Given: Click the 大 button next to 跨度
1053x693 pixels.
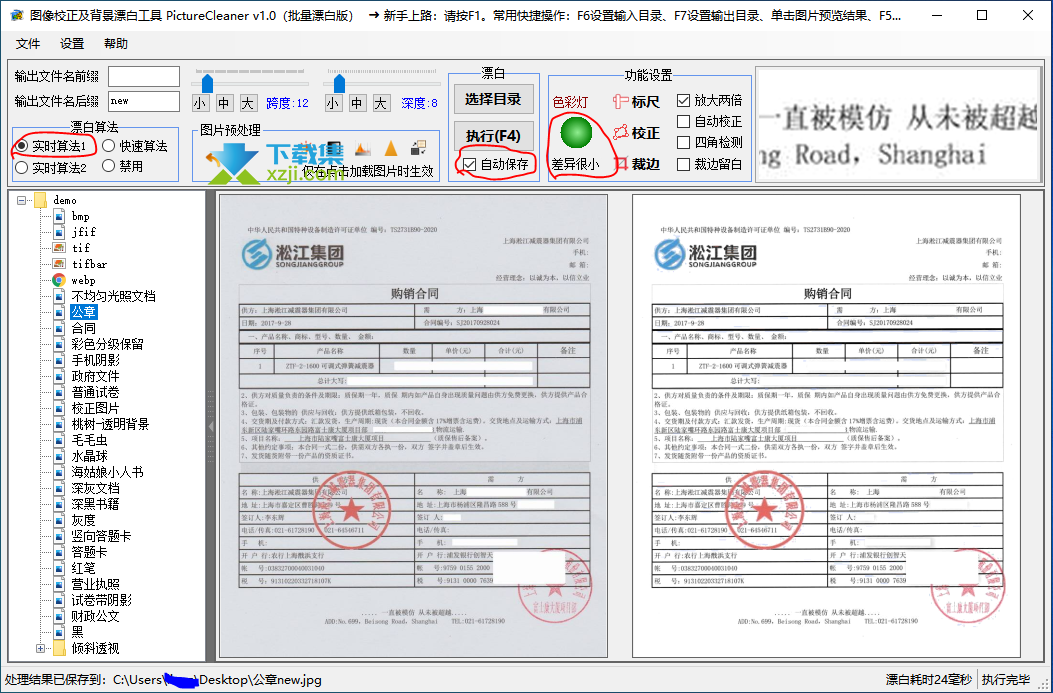Looking at the screenshot, I should [x=248, y=103].
